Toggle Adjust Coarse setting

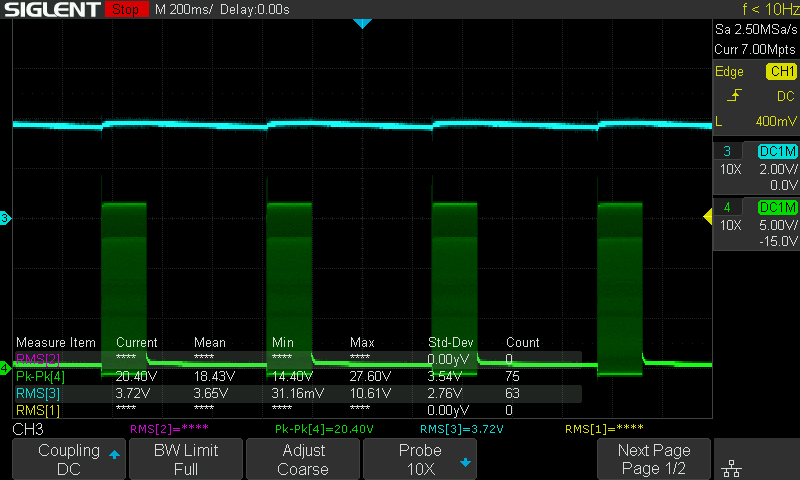point(303,459)
